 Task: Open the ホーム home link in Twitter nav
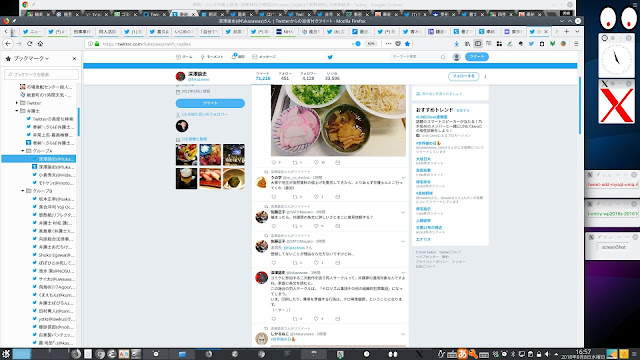(x=184, y=57)
